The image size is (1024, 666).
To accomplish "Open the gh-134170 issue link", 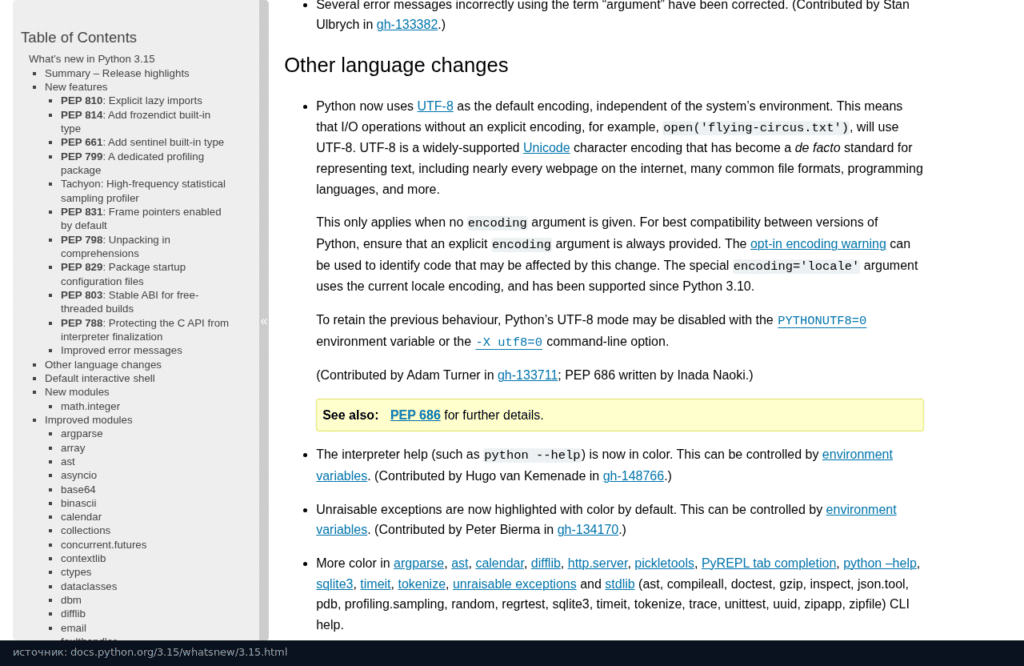I will coord(587,530).
